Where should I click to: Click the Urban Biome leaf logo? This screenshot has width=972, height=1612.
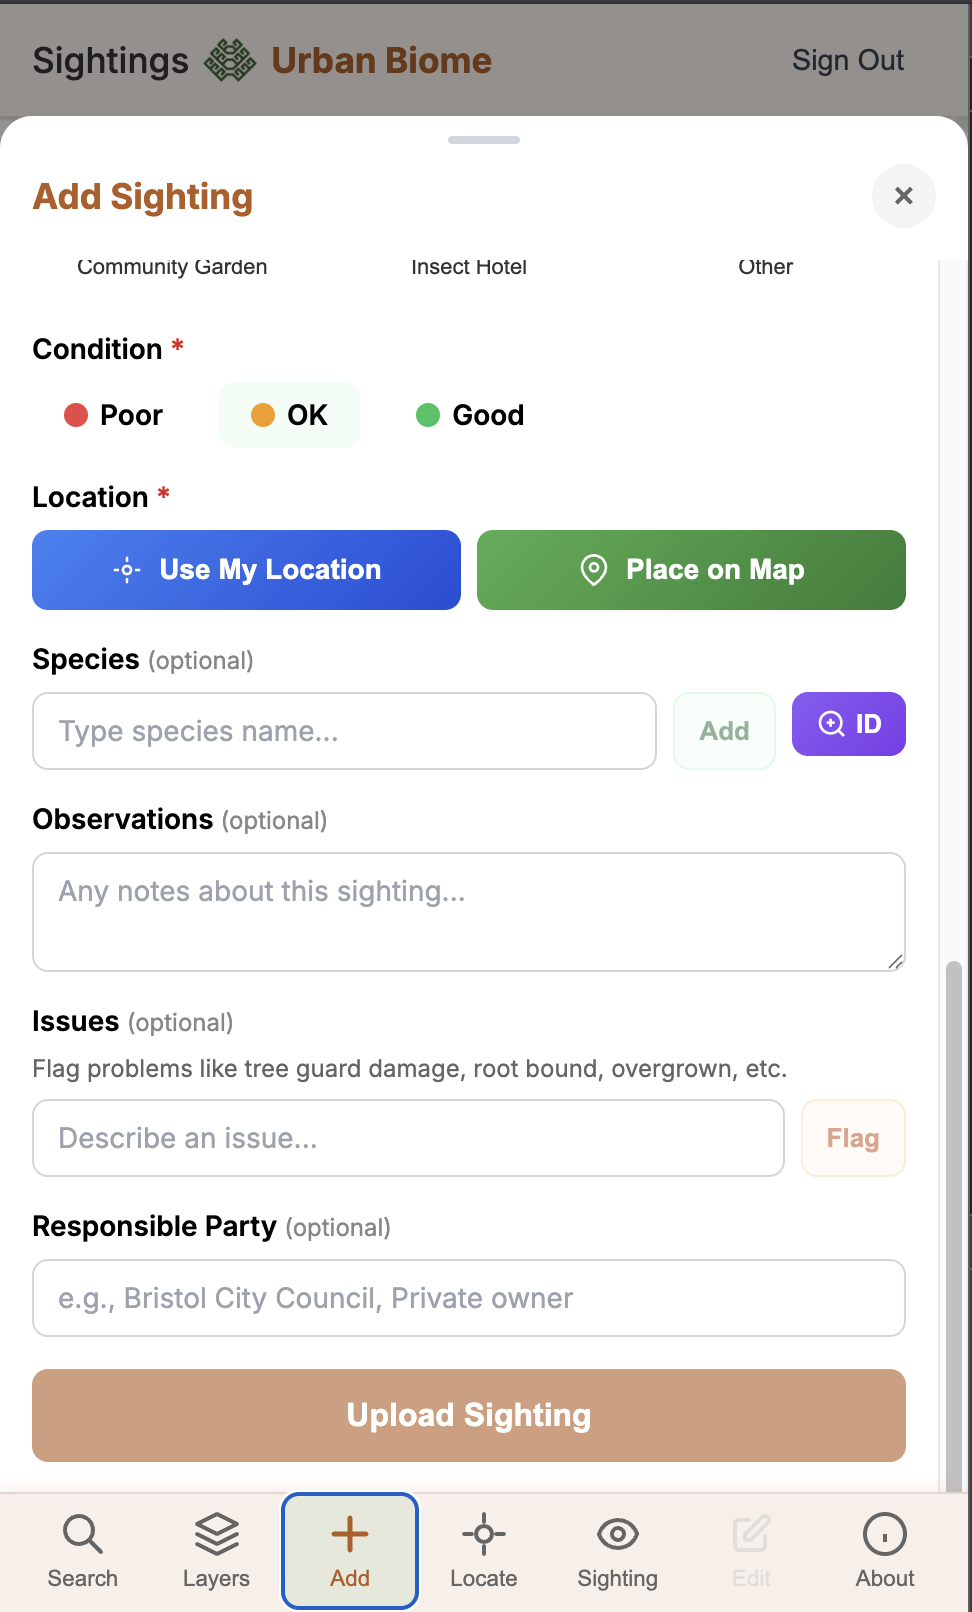231,60
